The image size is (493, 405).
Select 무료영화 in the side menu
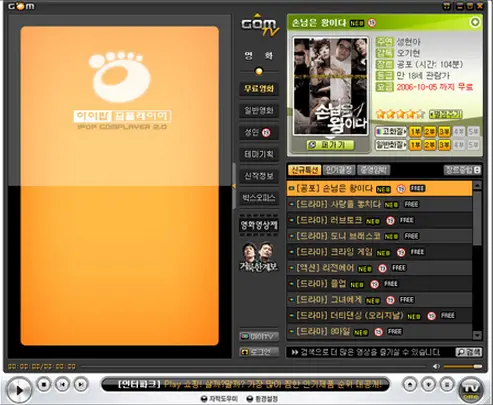pyautogui.click(x=259, y=89)
